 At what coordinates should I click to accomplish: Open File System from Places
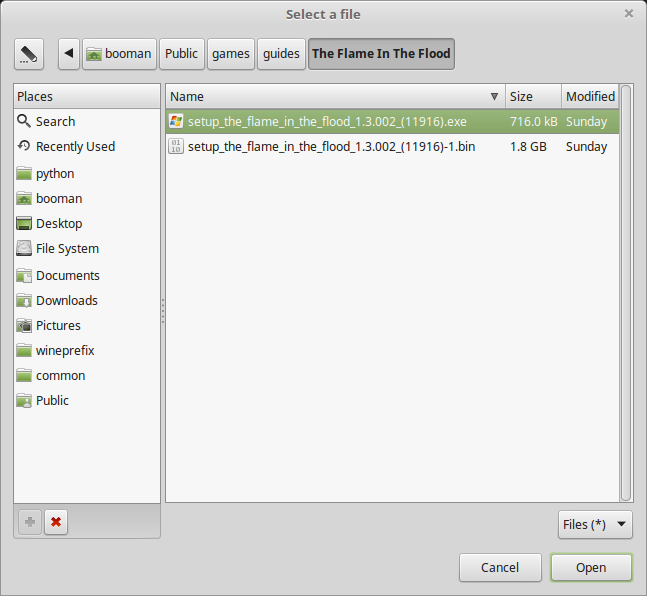[x=87, y=248]
